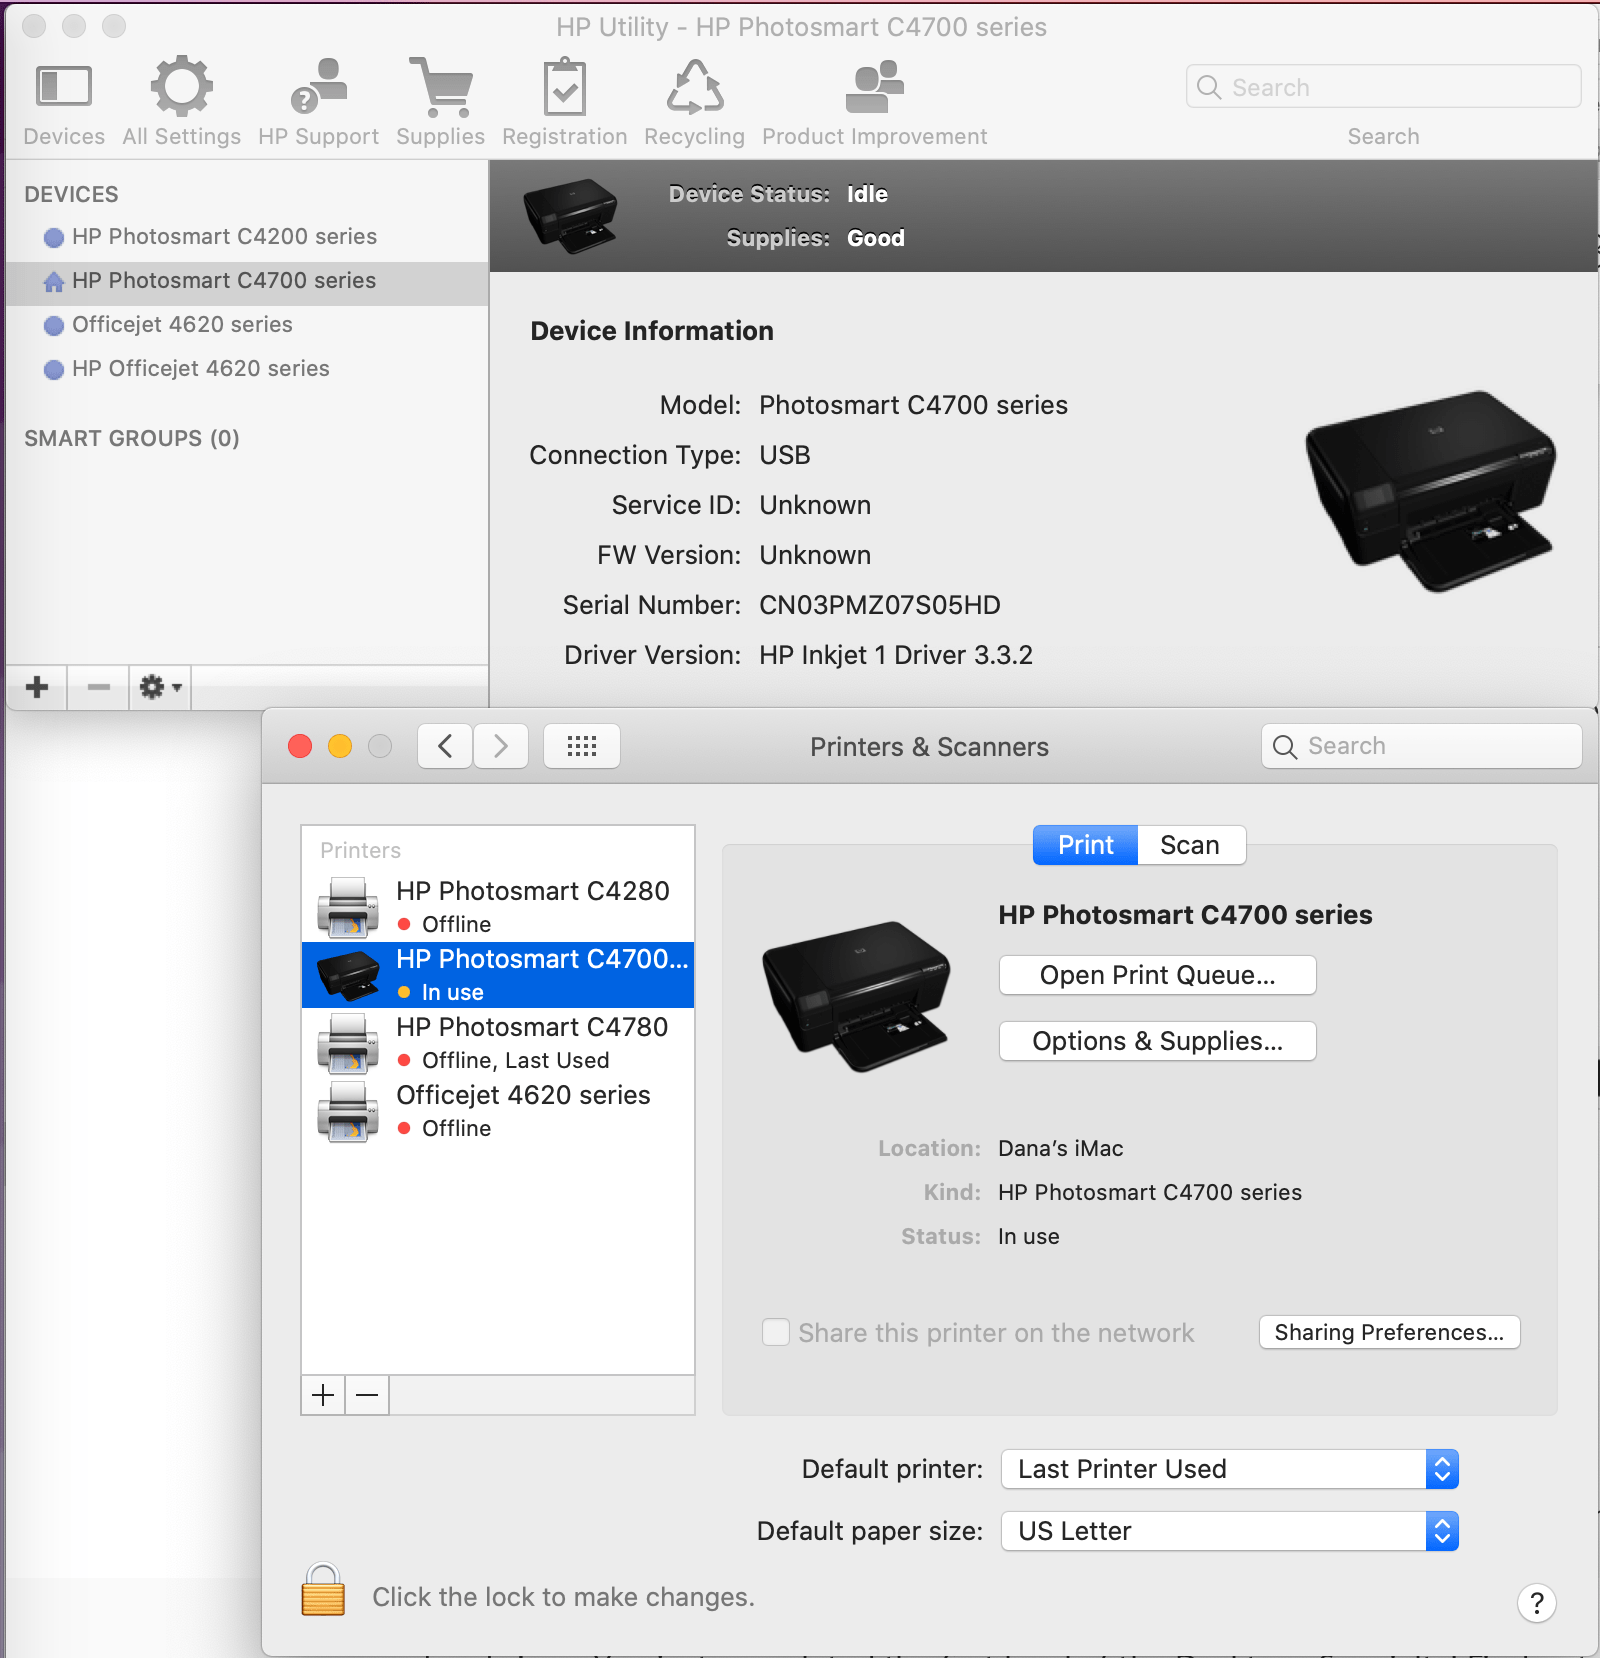Close the Printers & Scanners window
The width and height of the screenshot is (1600, 1658).
pos(300,746)
